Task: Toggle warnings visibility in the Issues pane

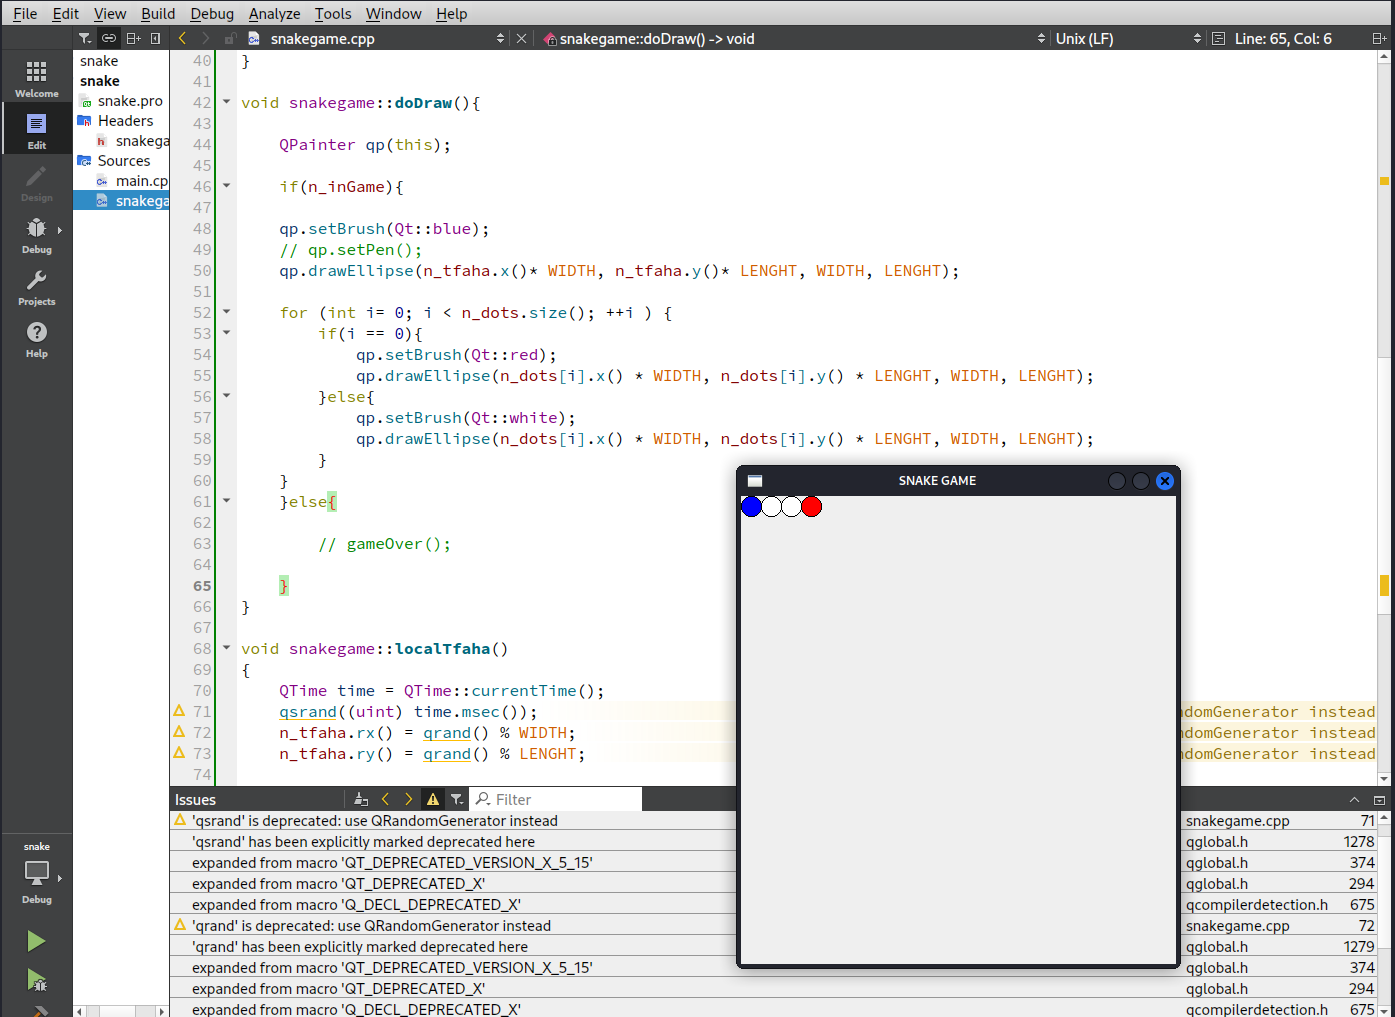Action: [x=433, y=798]
